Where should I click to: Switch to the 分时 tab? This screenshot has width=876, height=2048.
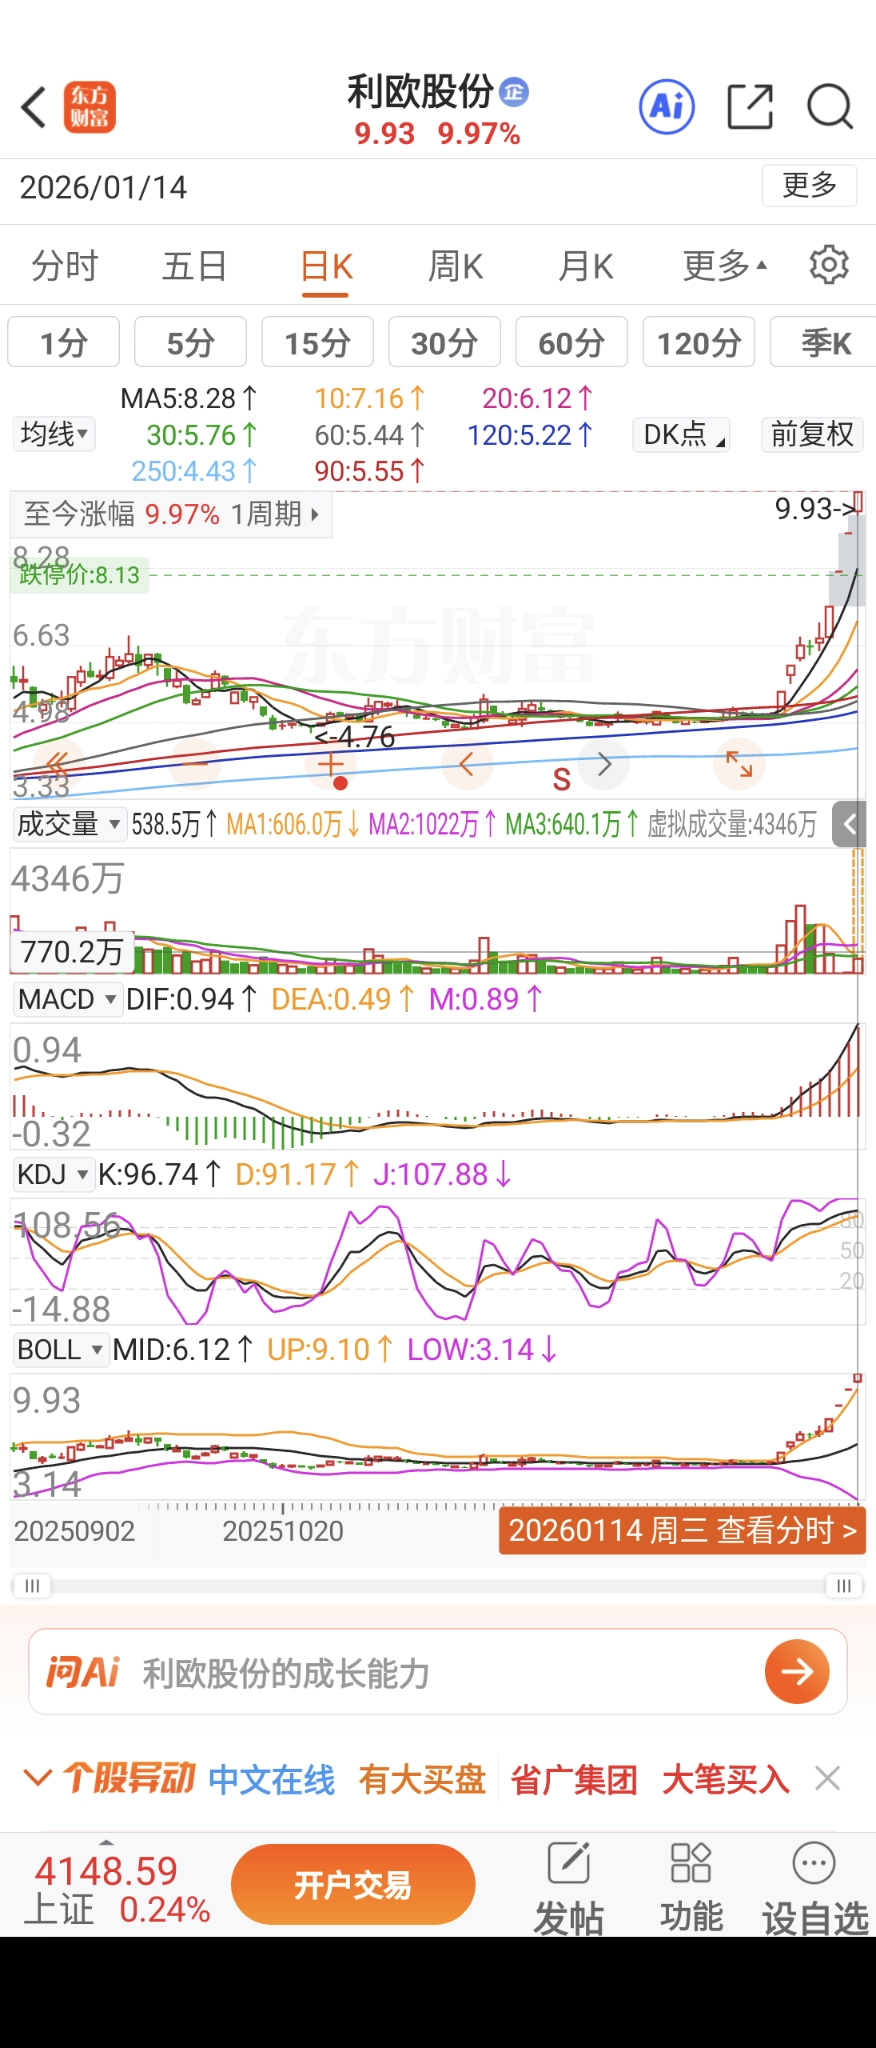point(65,266)
